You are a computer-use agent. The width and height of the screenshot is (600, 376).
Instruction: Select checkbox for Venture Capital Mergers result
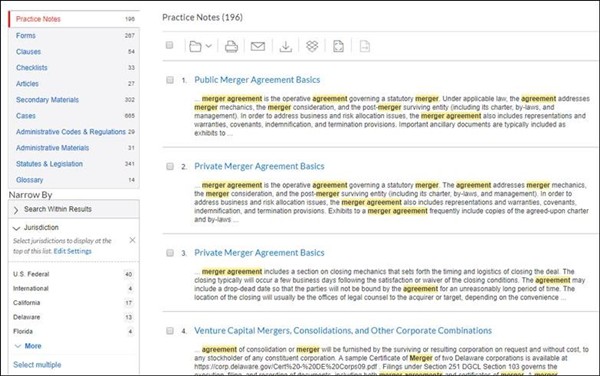[170, 331]
